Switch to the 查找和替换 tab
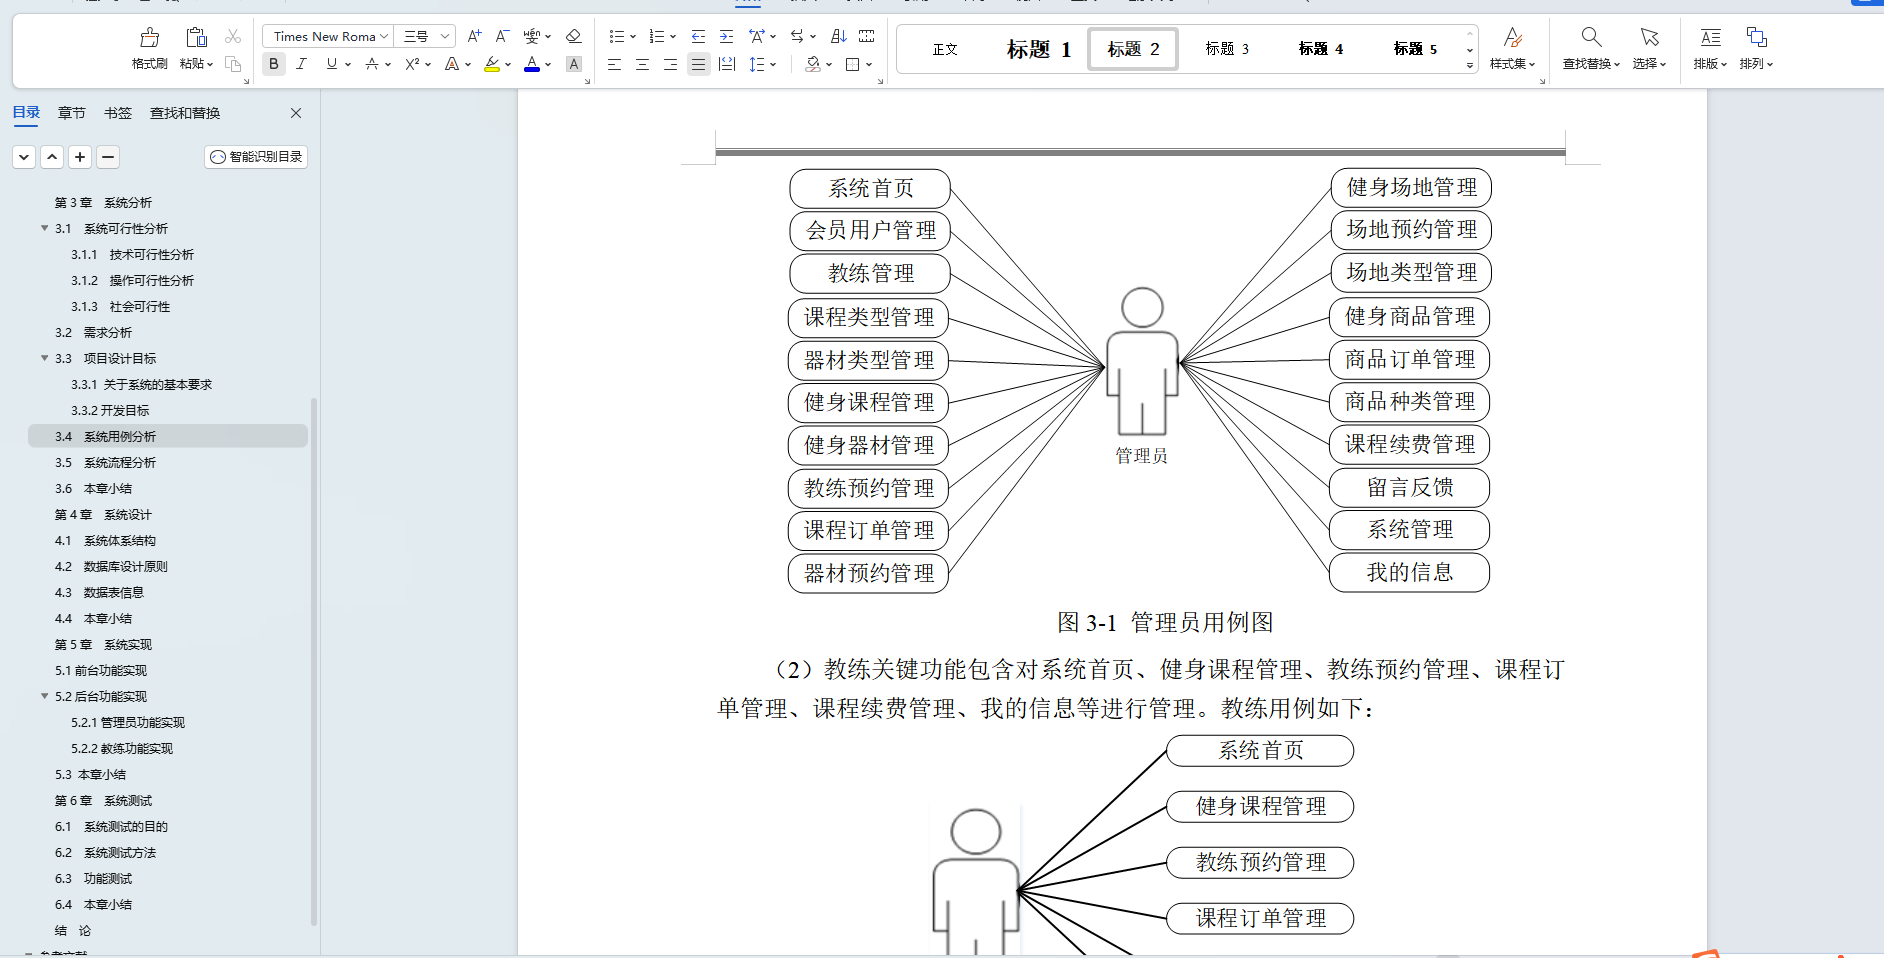The width and height of the screenshot is (1884, 958). [x=185, y=113]
